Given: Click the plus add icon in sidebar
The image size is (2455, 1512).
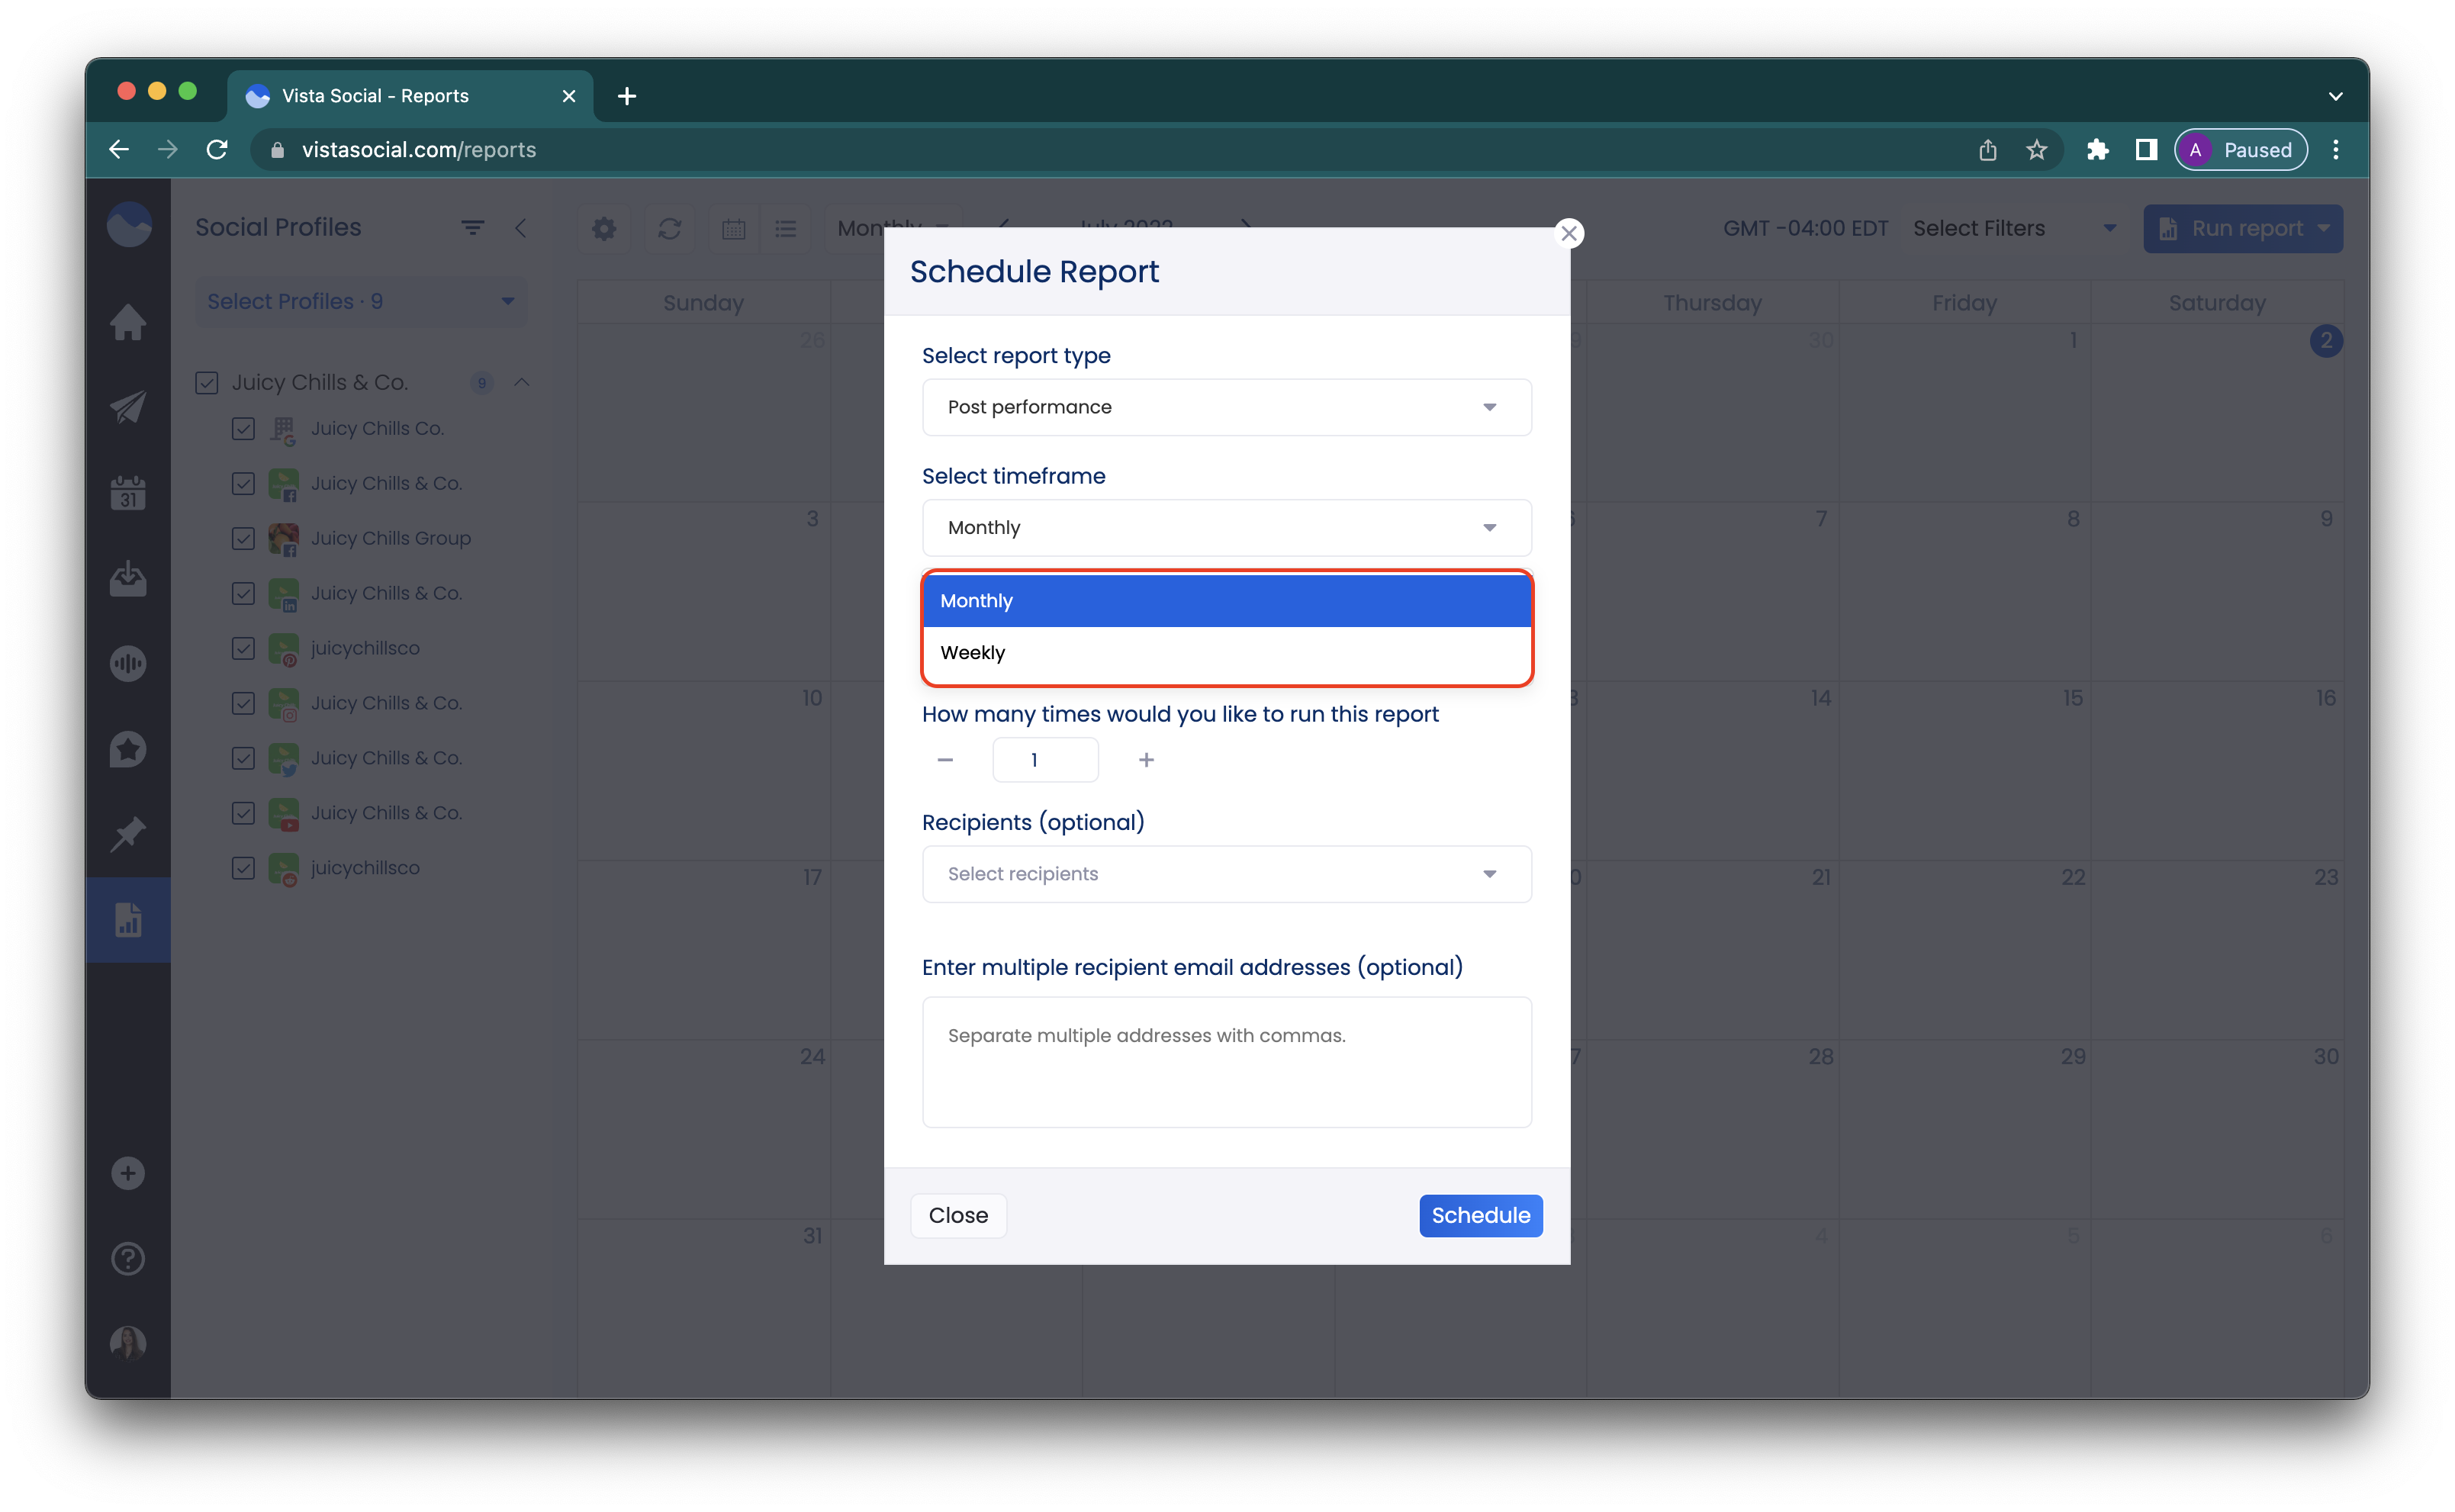Looking at the screenshot, I should coord(128,1173).
